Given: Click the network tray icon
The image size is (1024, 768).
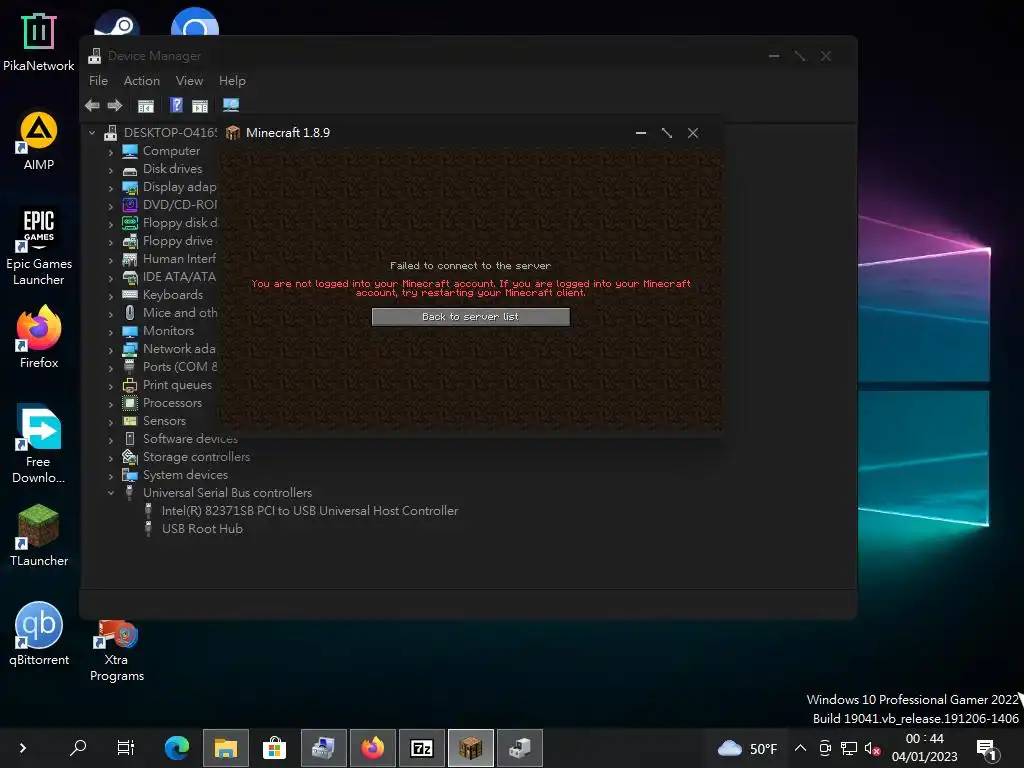Looking at the screenshot, I should [849, 748].
